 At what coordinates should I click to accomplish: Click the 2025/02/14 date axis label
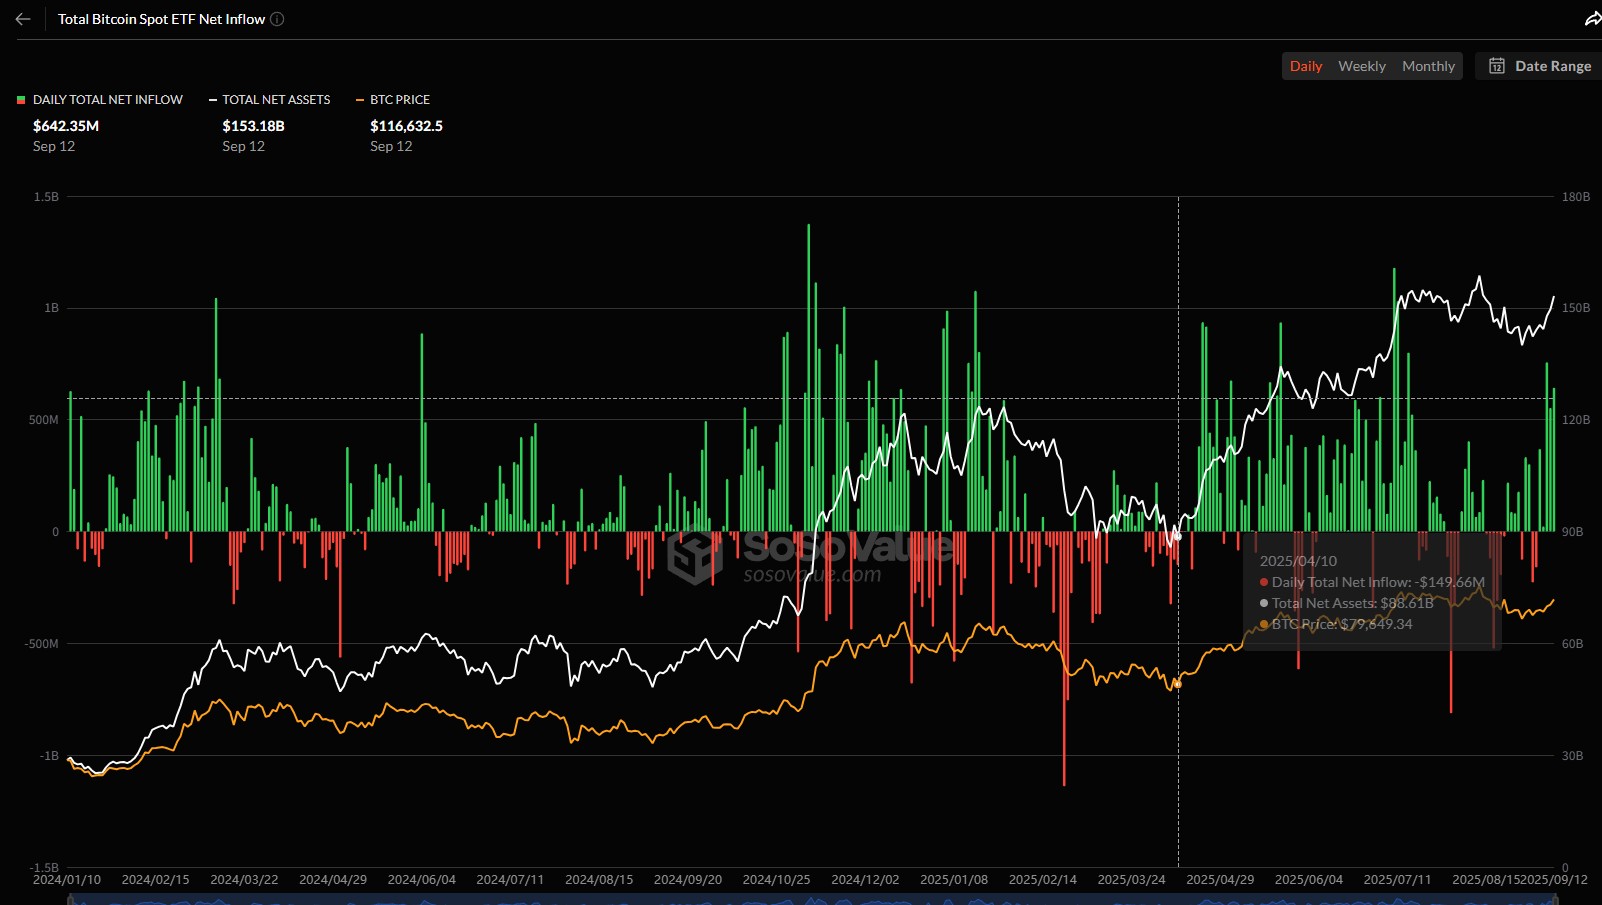pos(1043,880)
